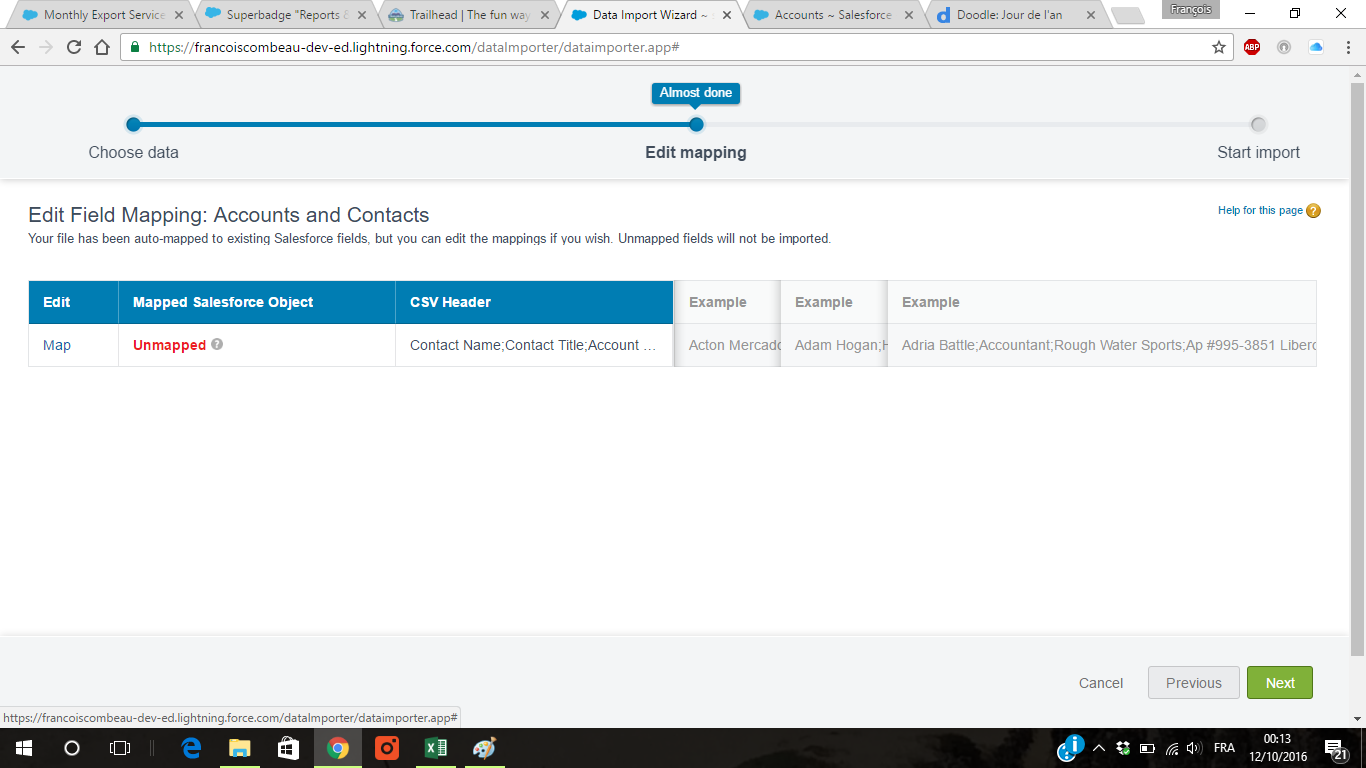Viewport: 1366px width, 768px height.
Task: Open the blue cloud extension icon
Action: 1316,47
